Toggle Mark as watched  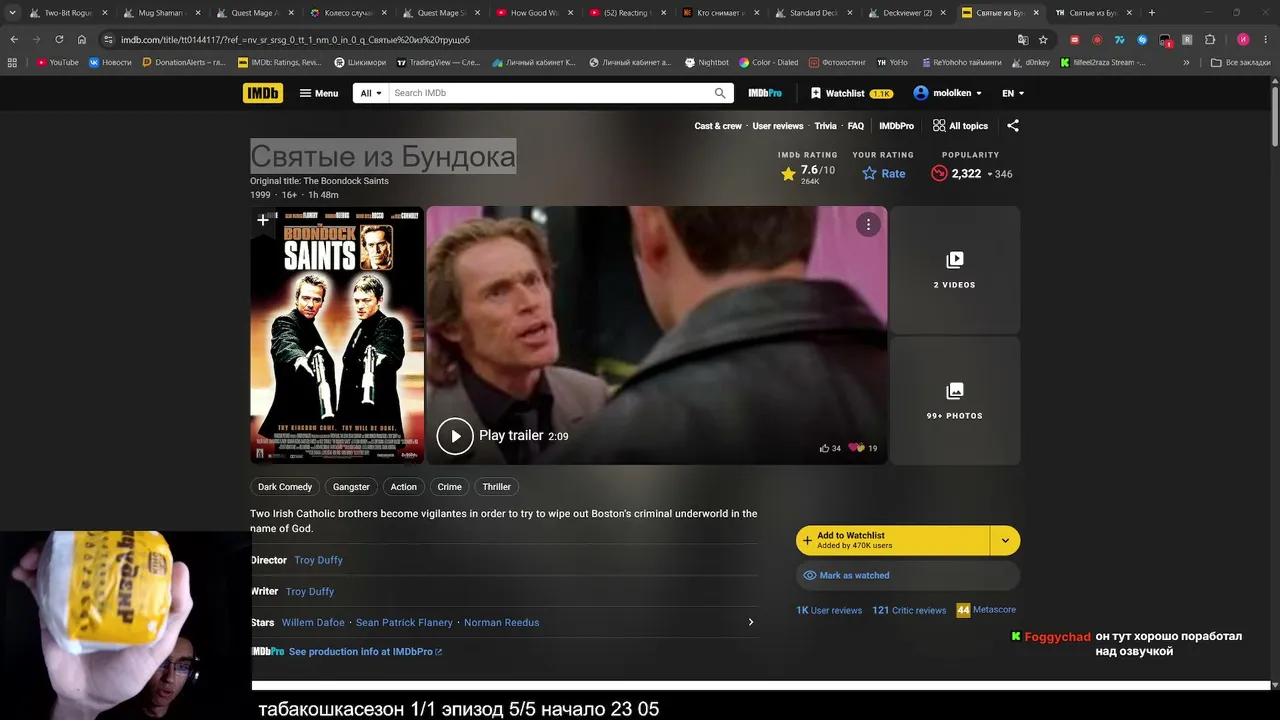click(908, 575)
